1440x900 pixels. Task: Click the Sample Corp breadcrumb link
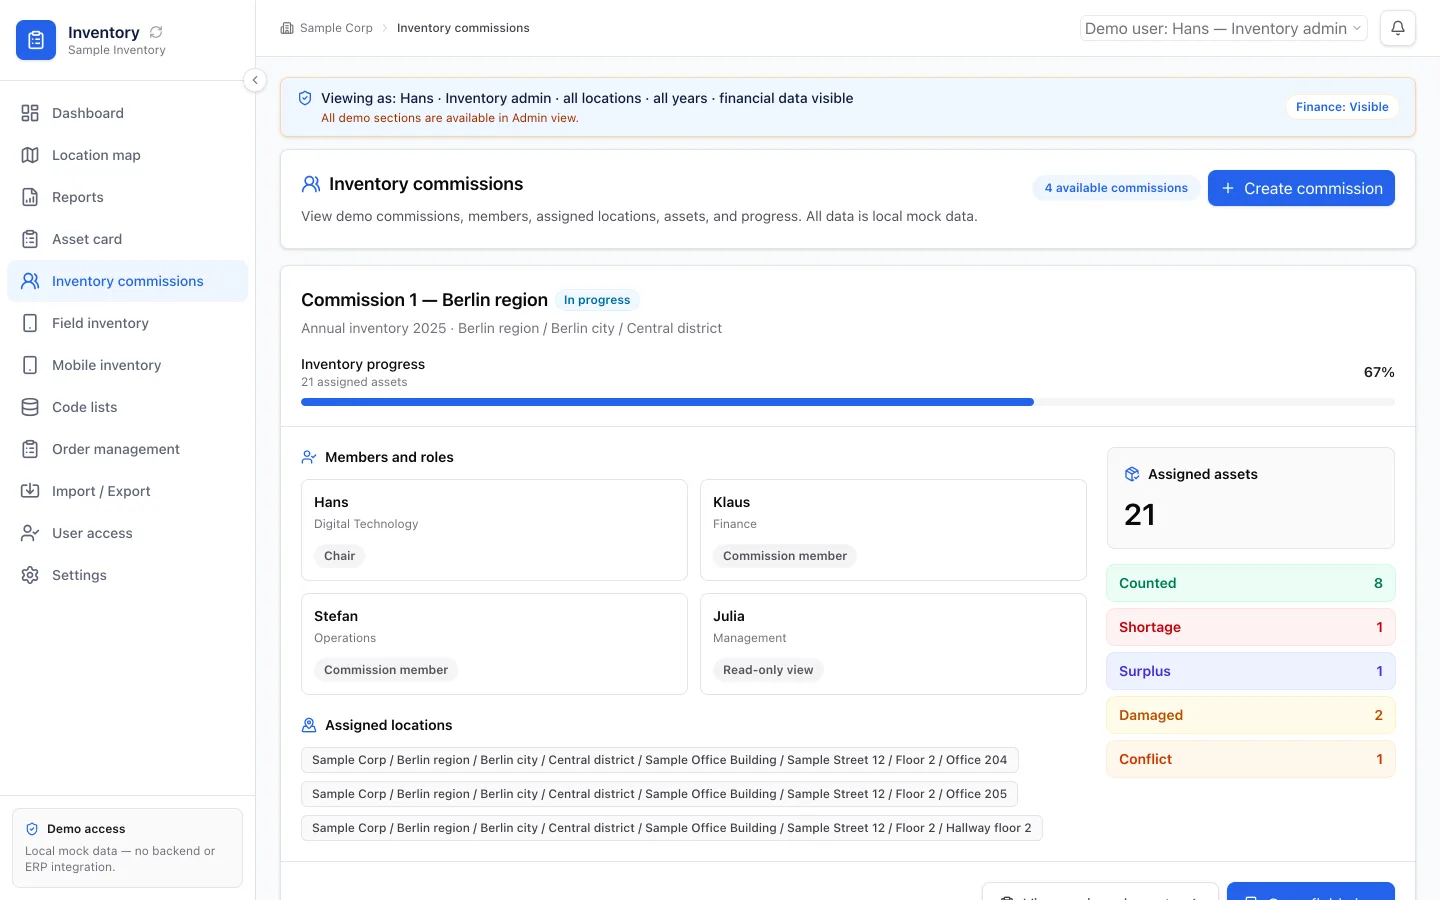(336, 28)
